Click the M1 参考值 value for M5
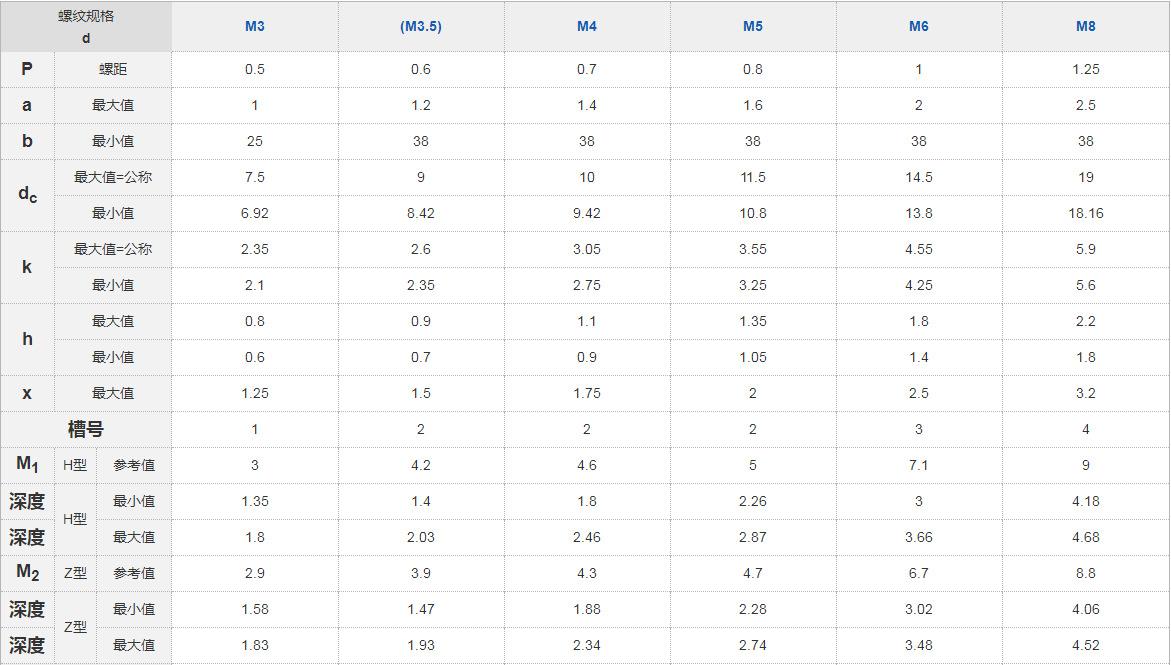Image resolution: width=1171 pixels, height=665 pixels. (753, 465)
